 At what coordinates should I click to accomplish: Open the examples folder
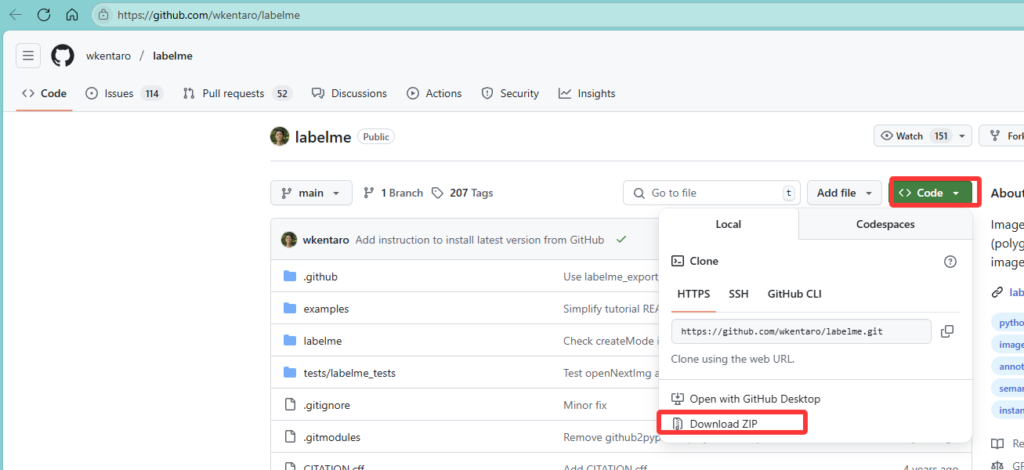click(326, 309)
